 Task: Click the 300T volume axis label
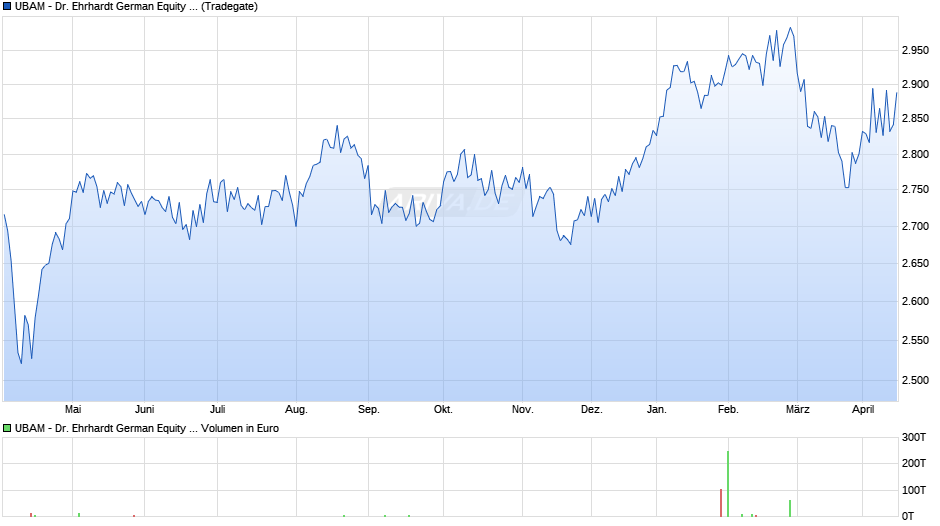tap(914, 437)
